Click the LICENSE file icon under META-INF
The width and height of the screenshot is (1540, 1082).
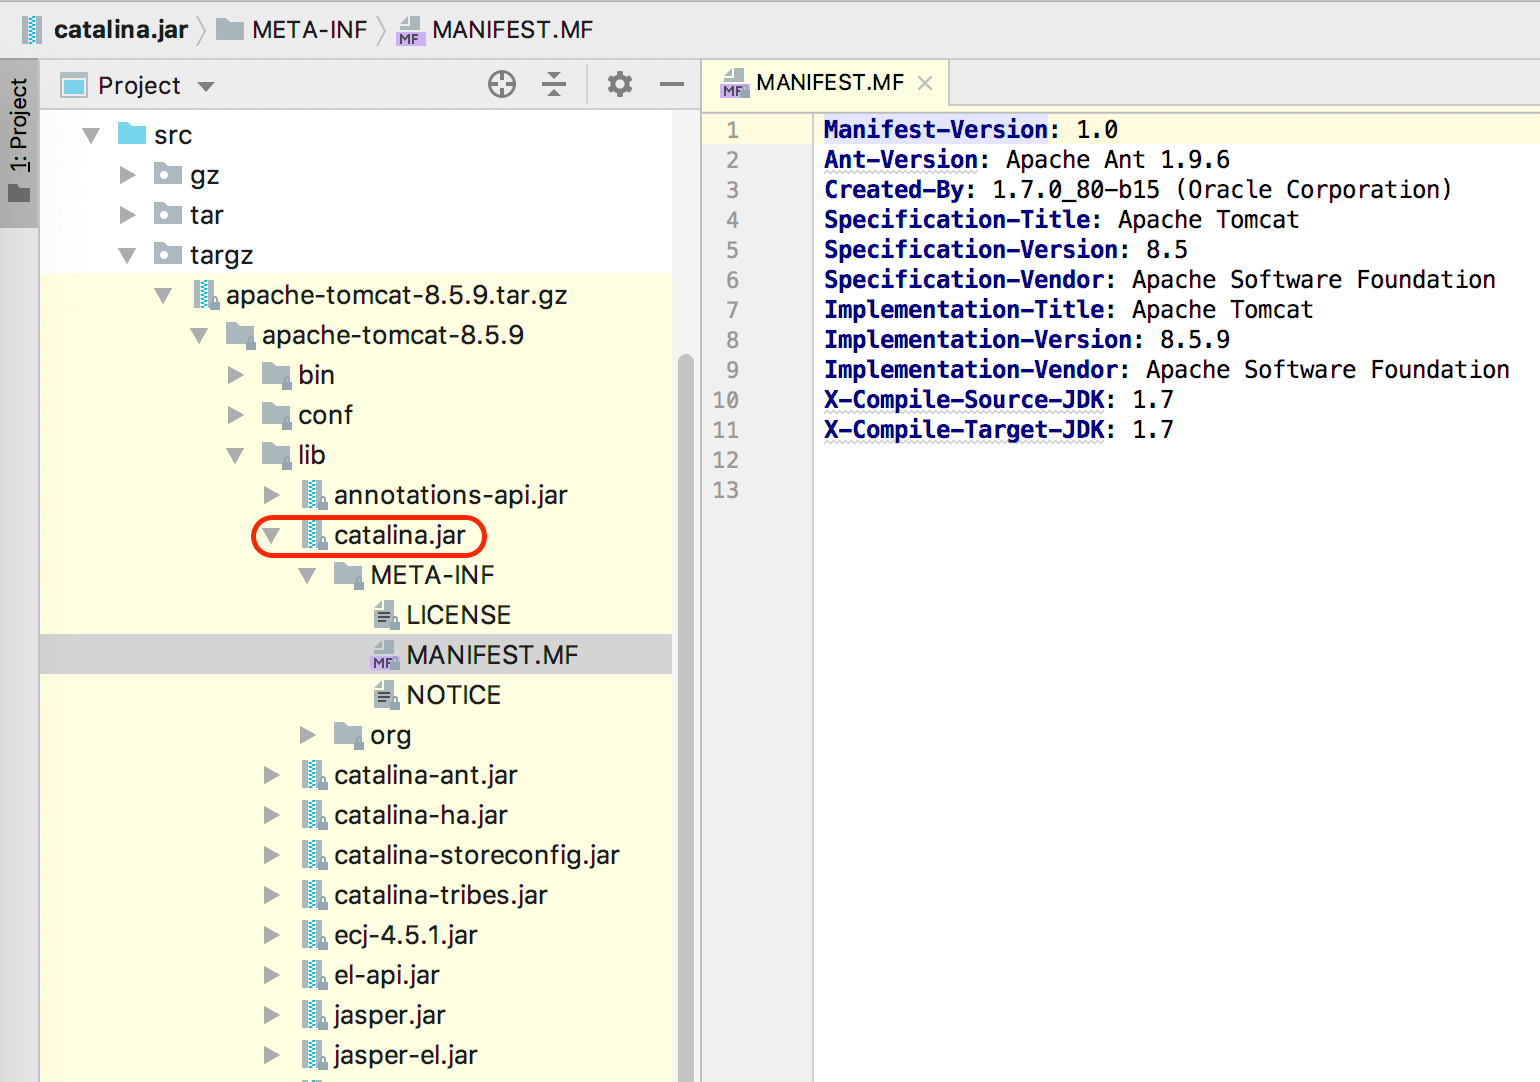(x=387, y=614)
